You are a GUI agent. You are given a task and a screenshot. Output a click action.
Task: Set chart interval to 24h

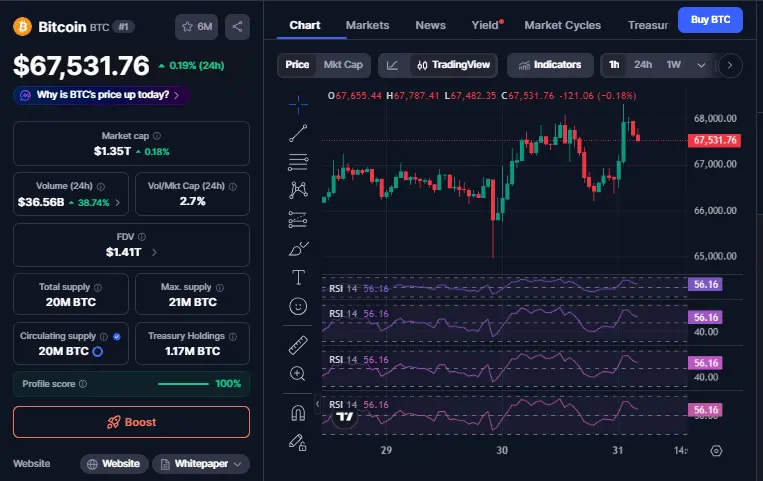643,65
